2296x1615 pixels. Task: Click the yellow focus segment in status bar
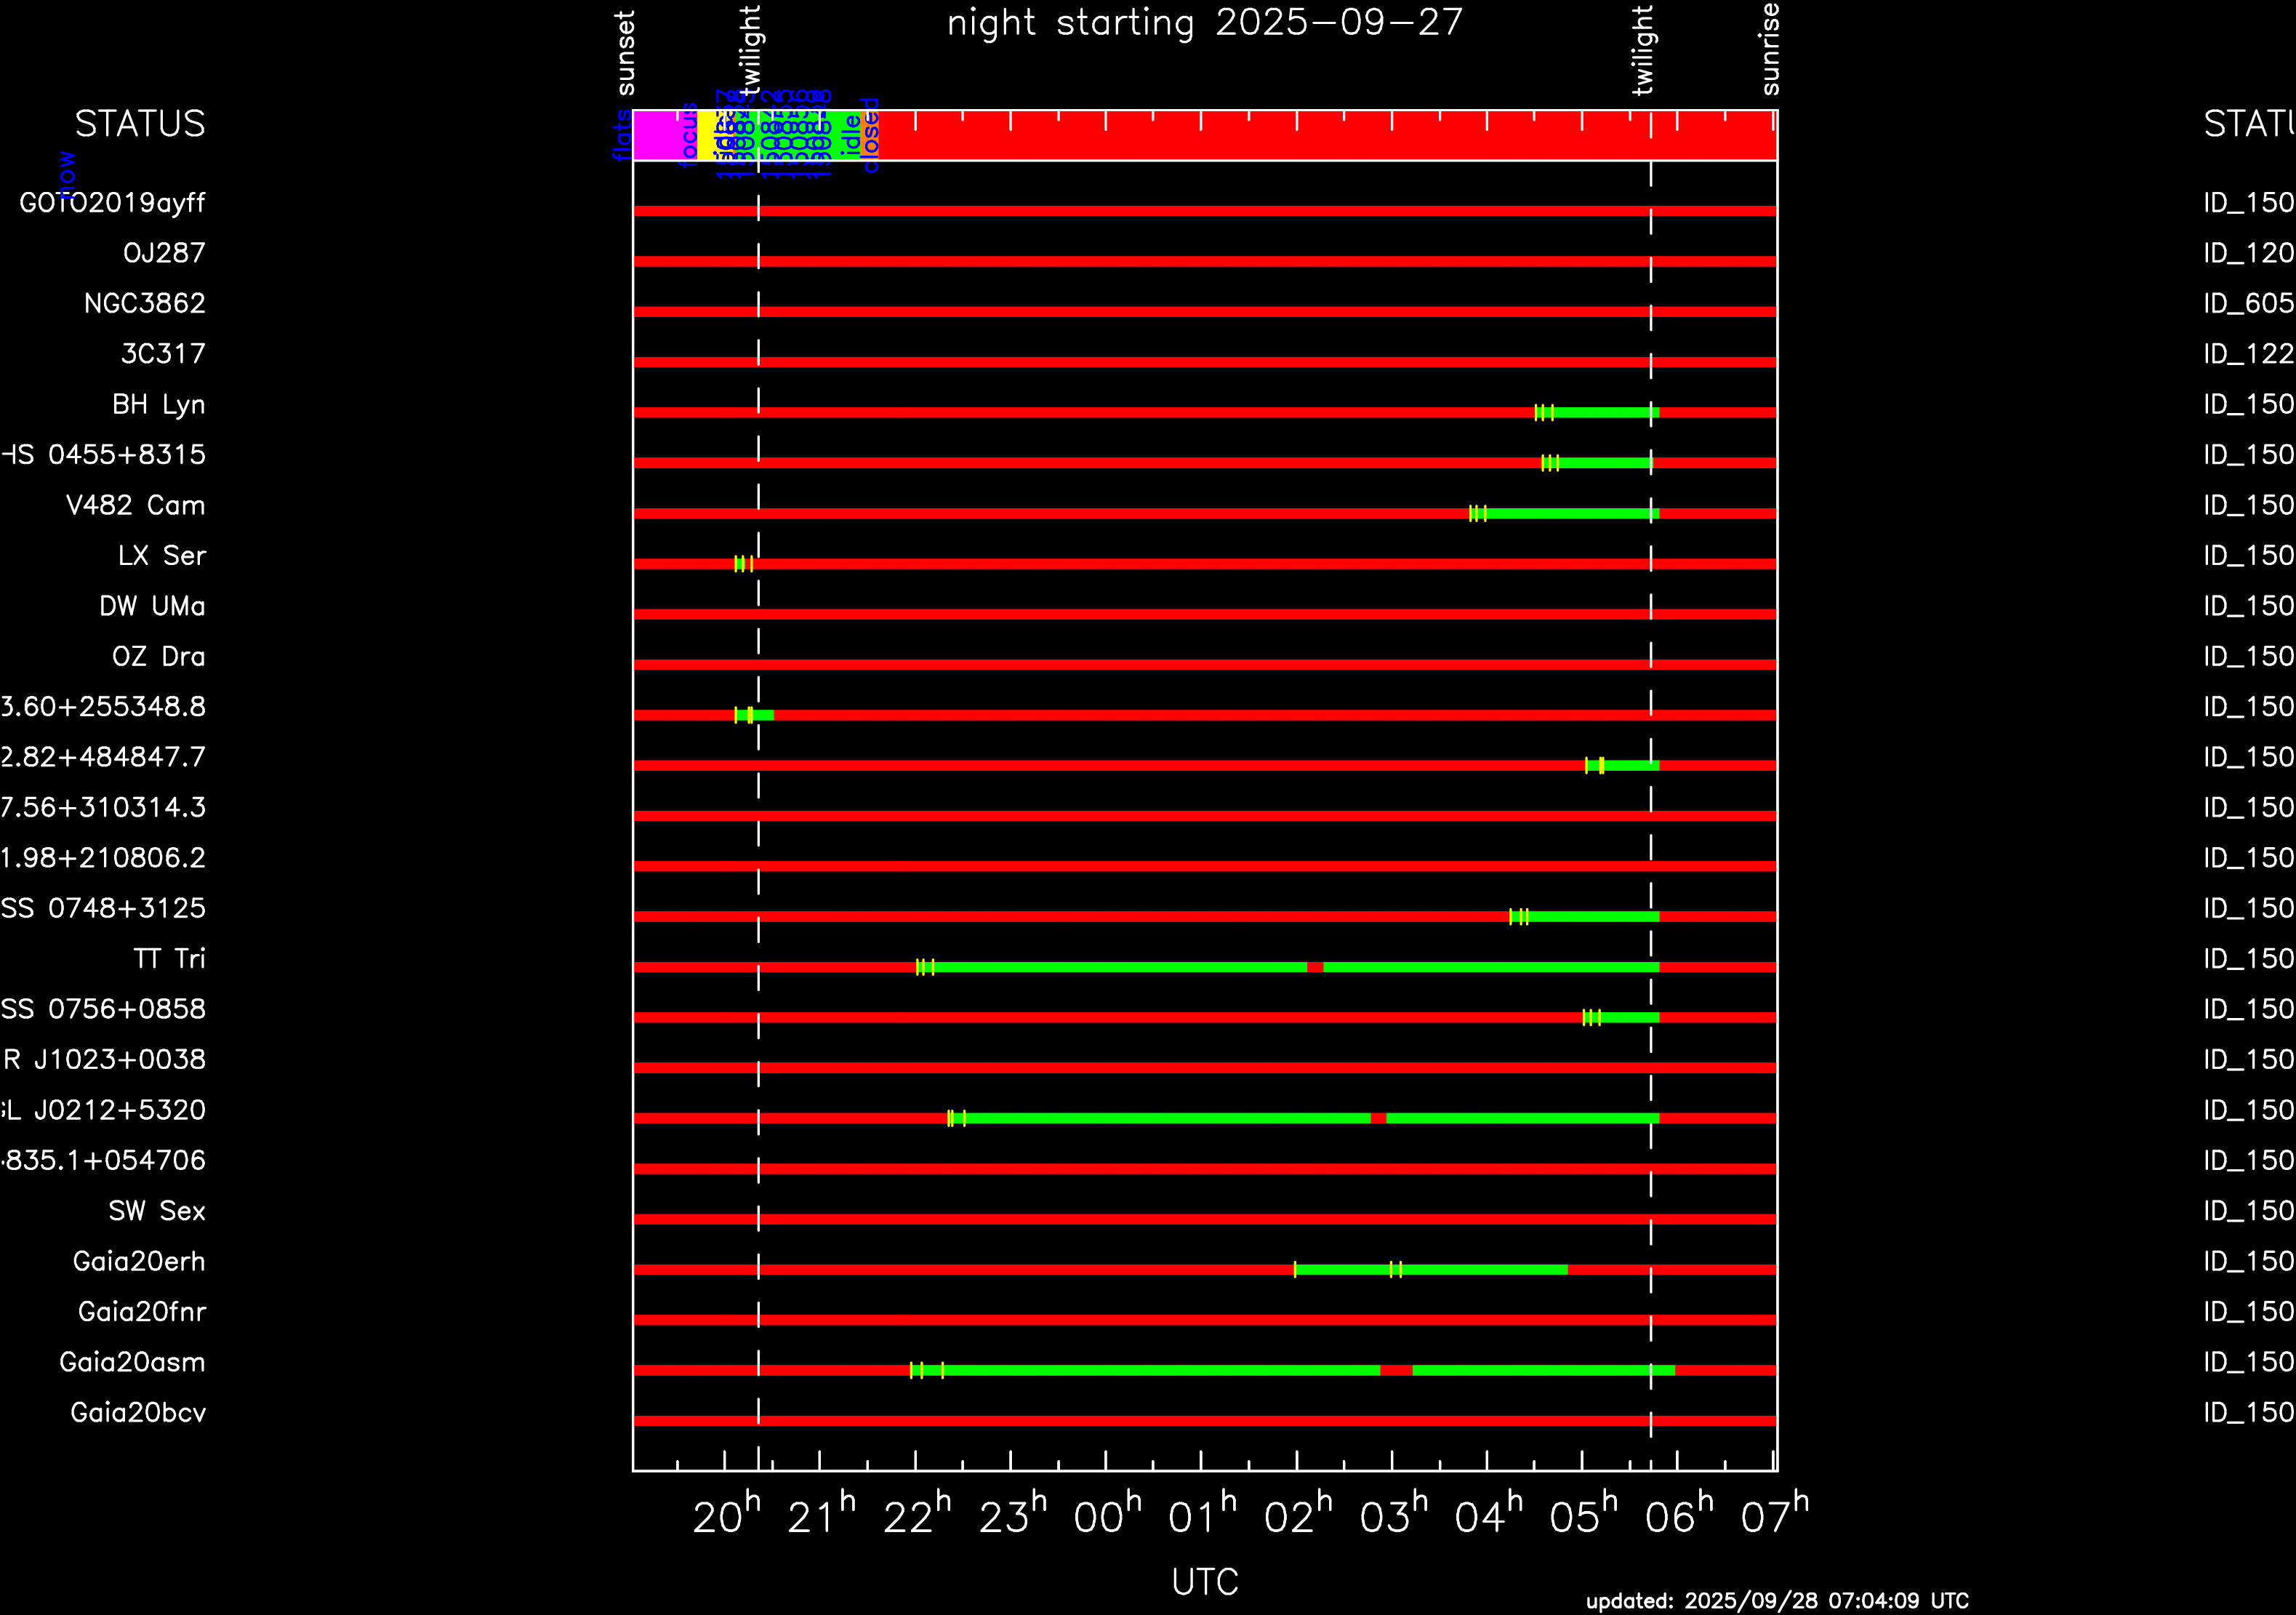705,136
